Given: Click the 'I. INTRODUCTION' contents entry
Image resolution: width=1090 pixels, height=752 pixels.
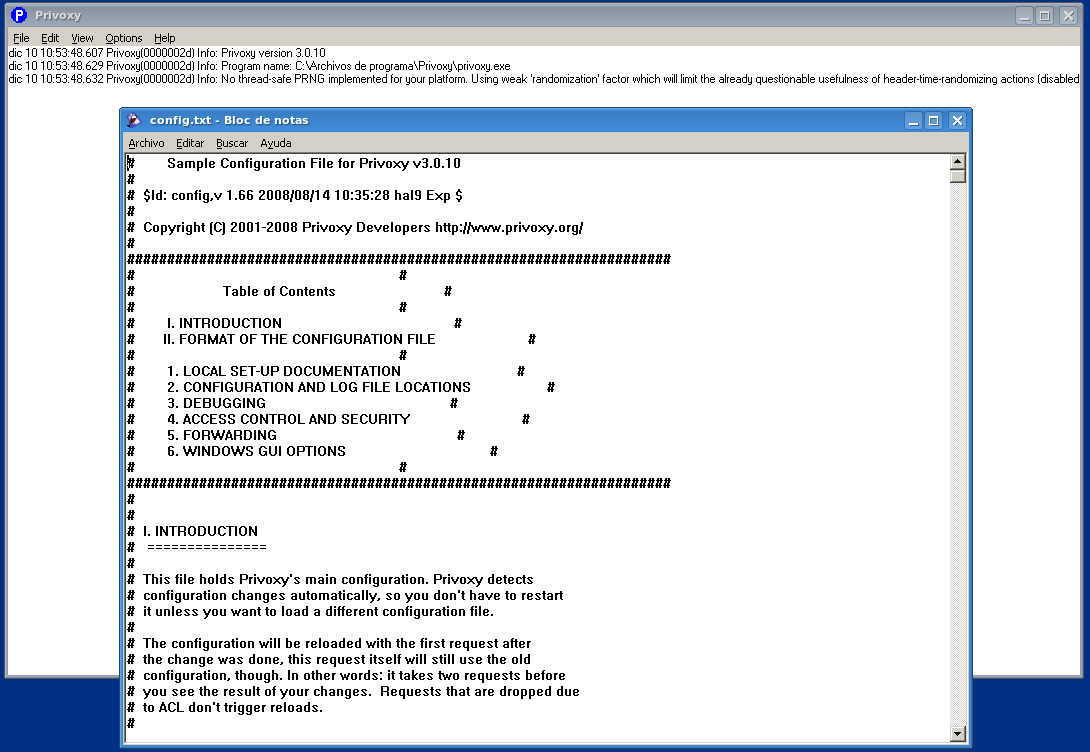Looking at the screenshot, I should click(x=224, y=323).
